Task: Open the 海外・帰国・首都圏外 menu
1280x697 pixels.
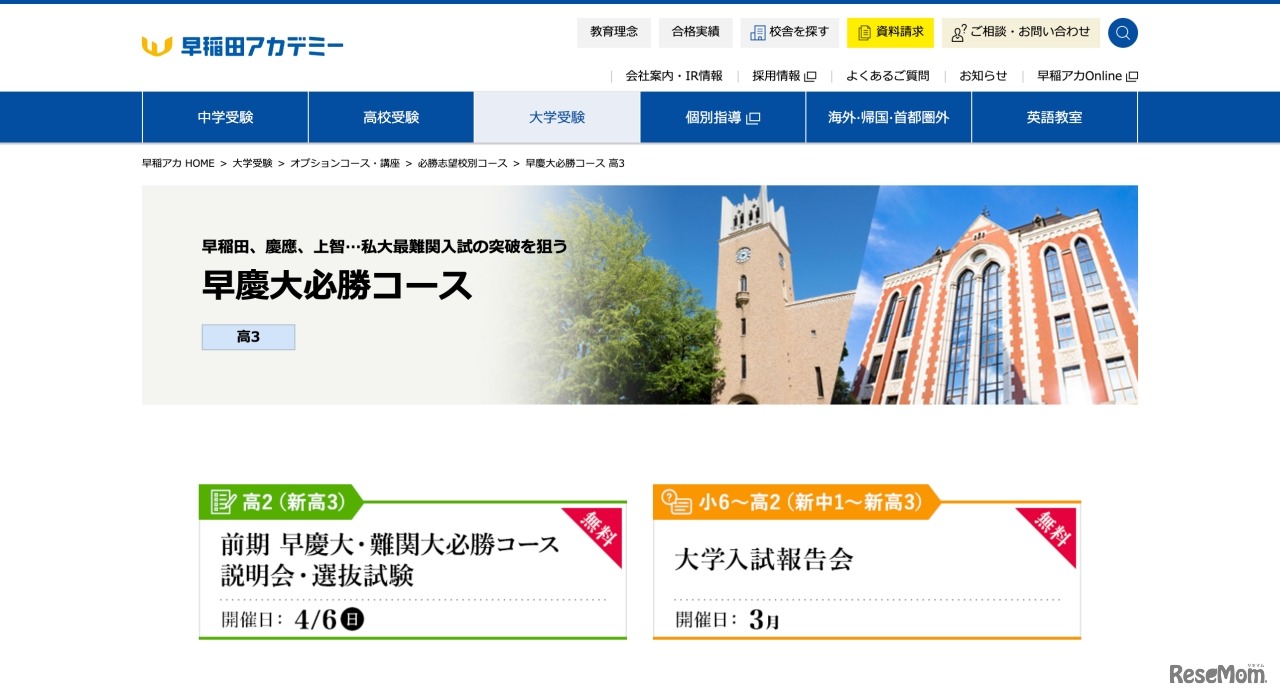Action: point(888,117)
